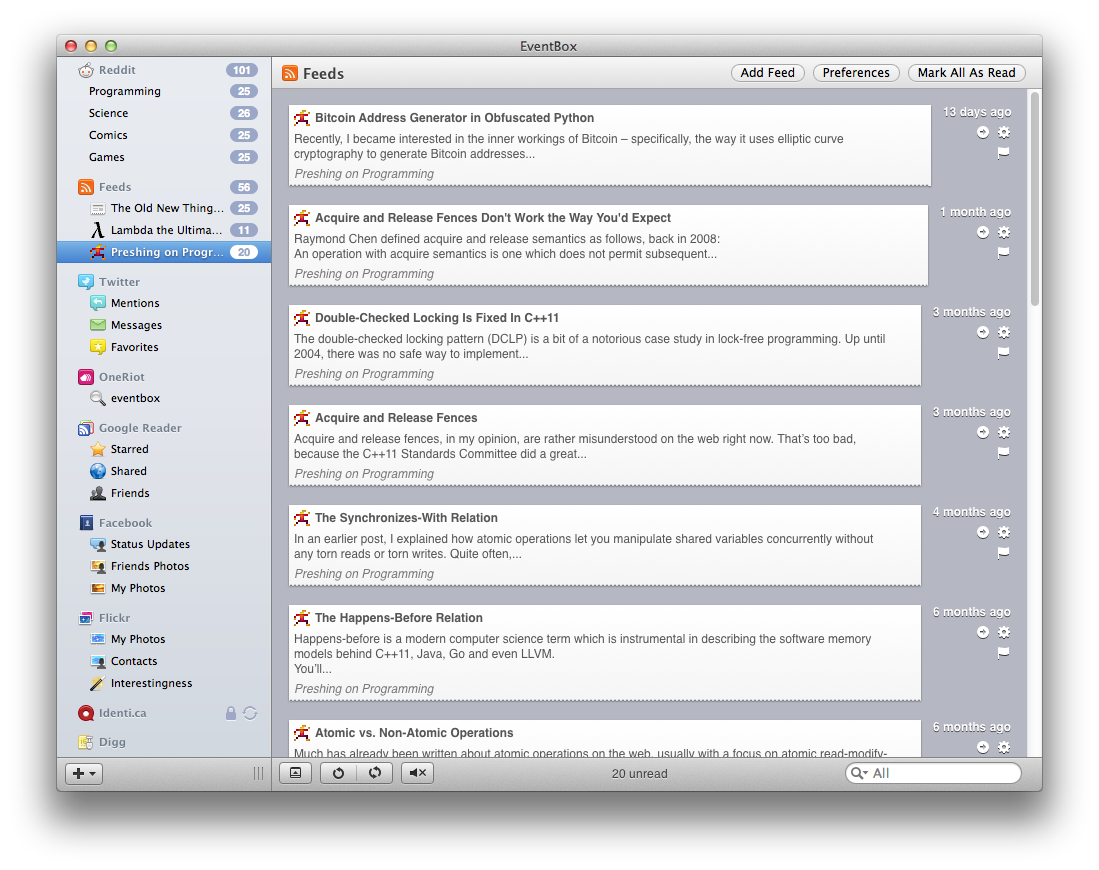
Task: Click the Google Reader Starred icon
Action: tap(98, 449)
